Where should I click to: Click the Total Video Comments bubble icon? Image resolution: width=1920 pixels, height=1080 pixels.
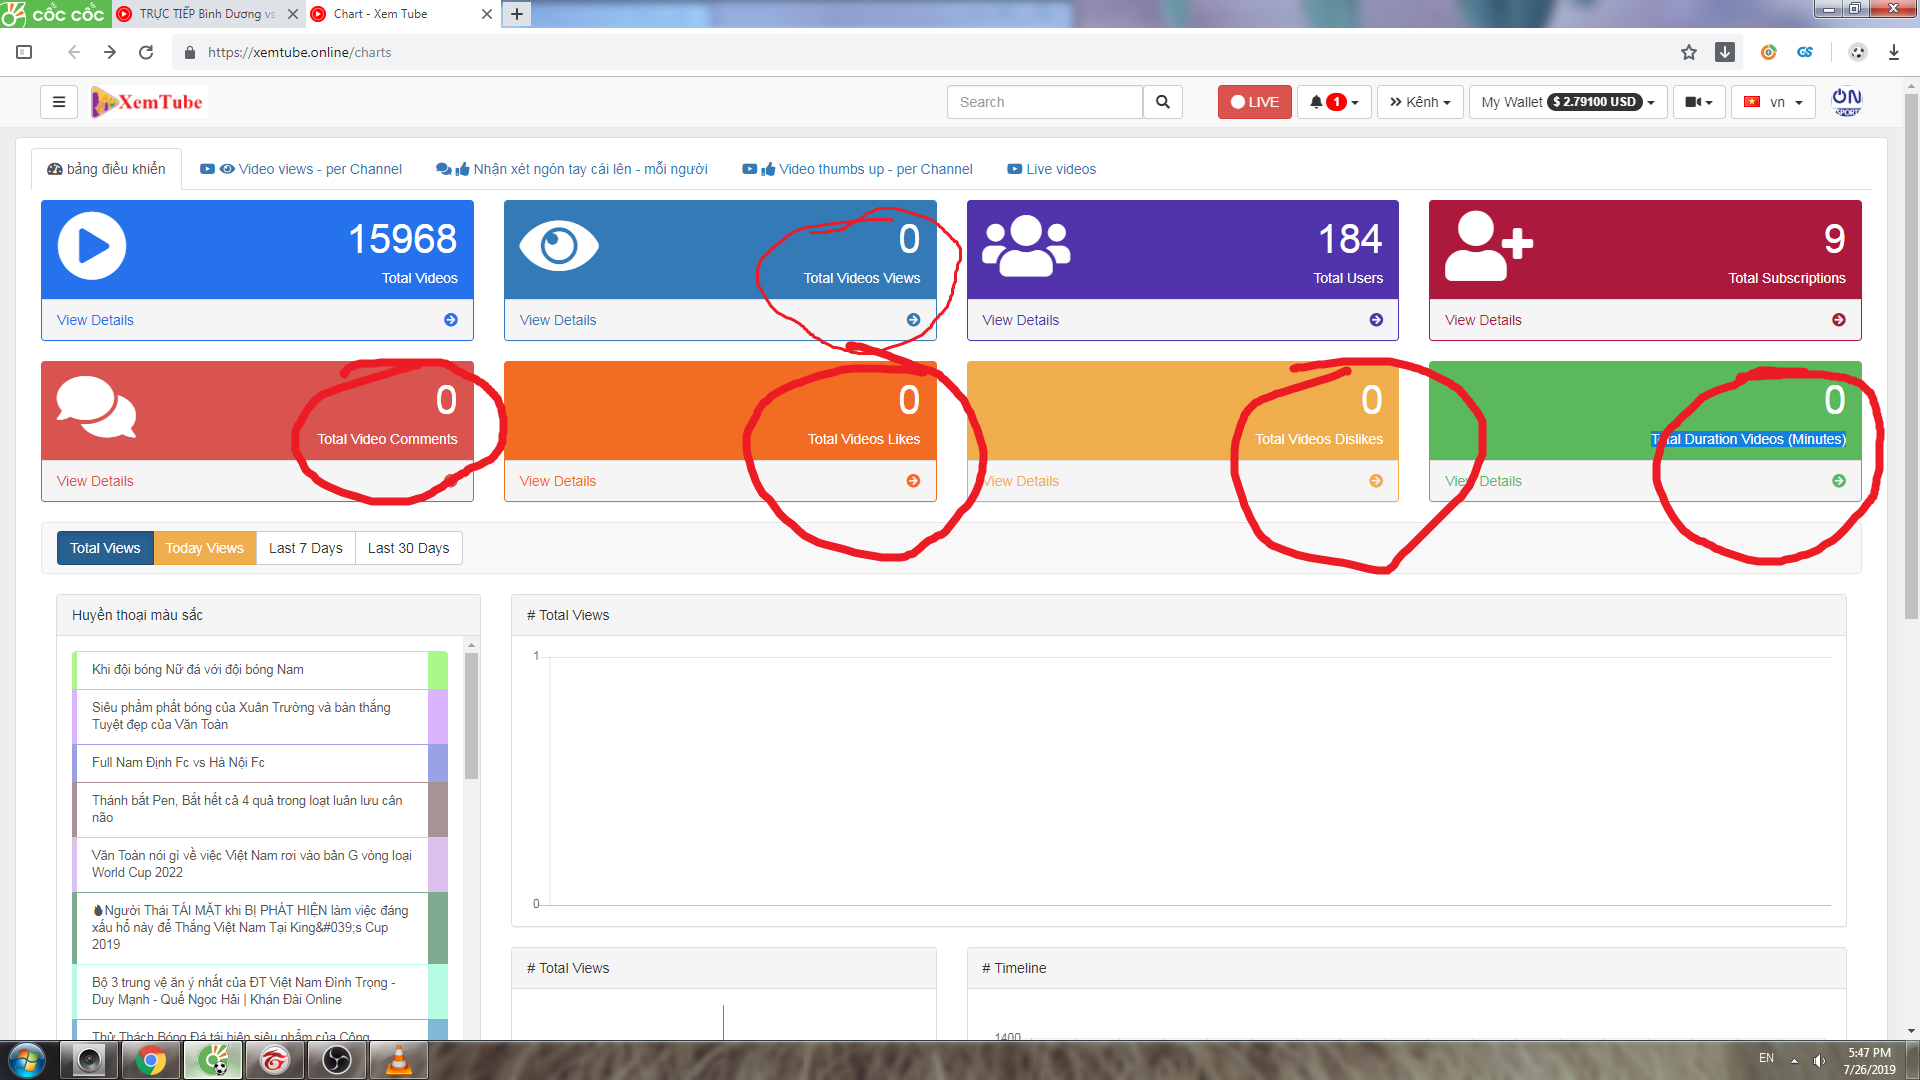point(96,407)
